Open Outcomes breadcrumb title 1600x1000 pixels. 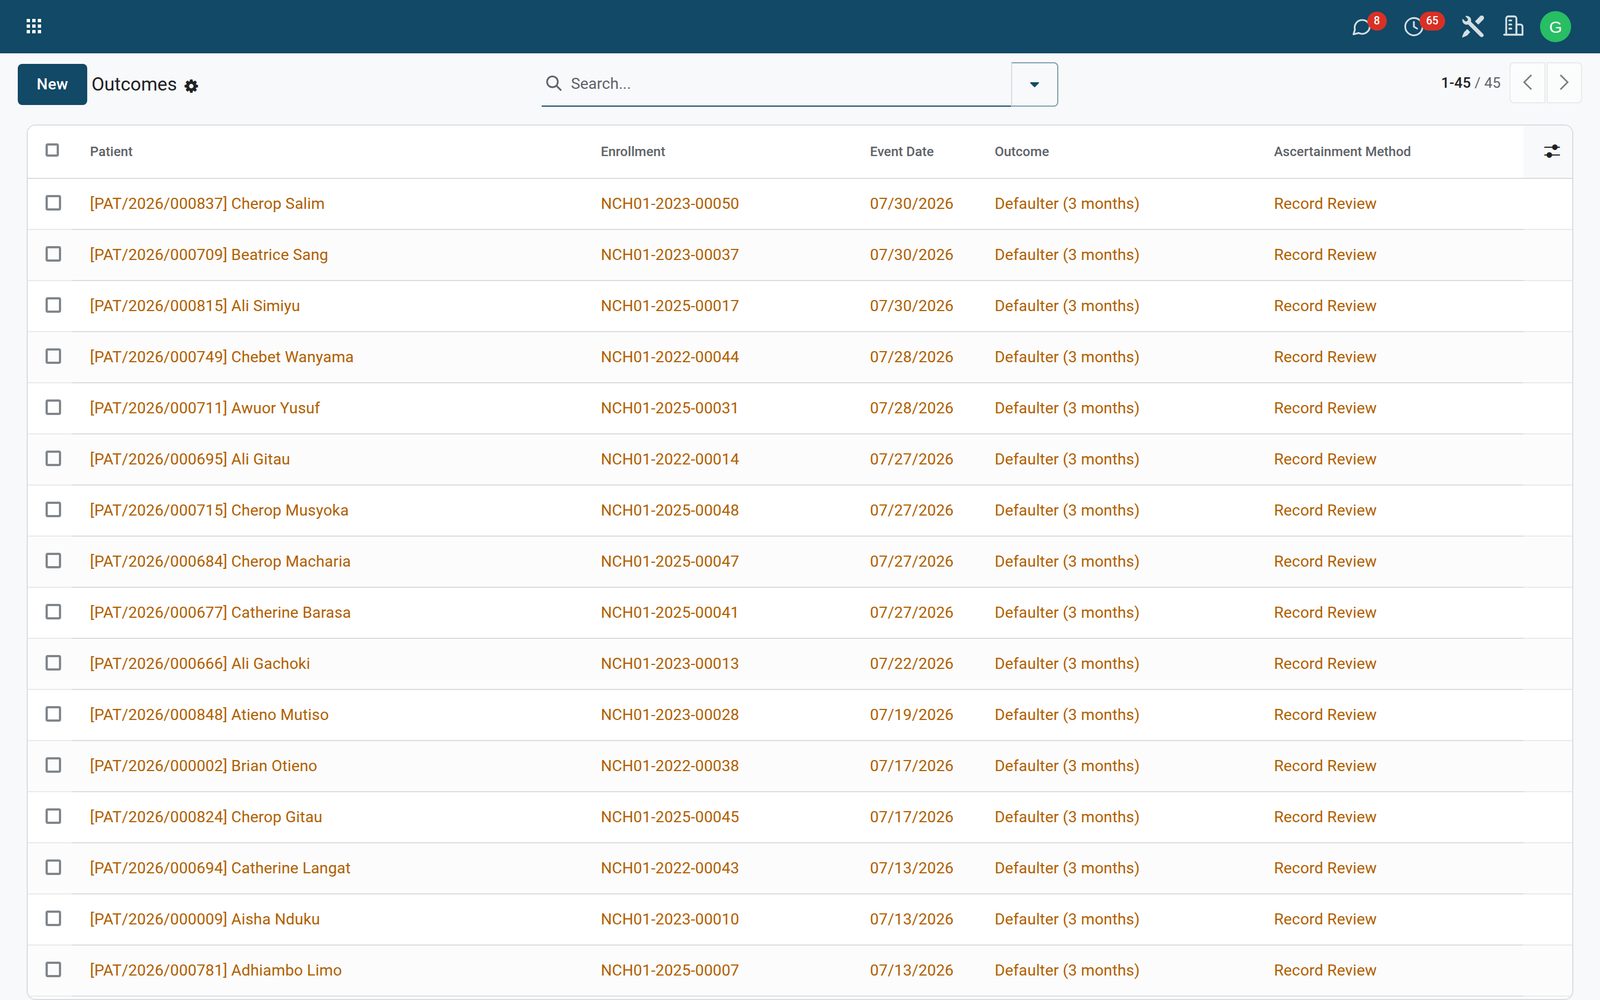(x=134, y=84)
